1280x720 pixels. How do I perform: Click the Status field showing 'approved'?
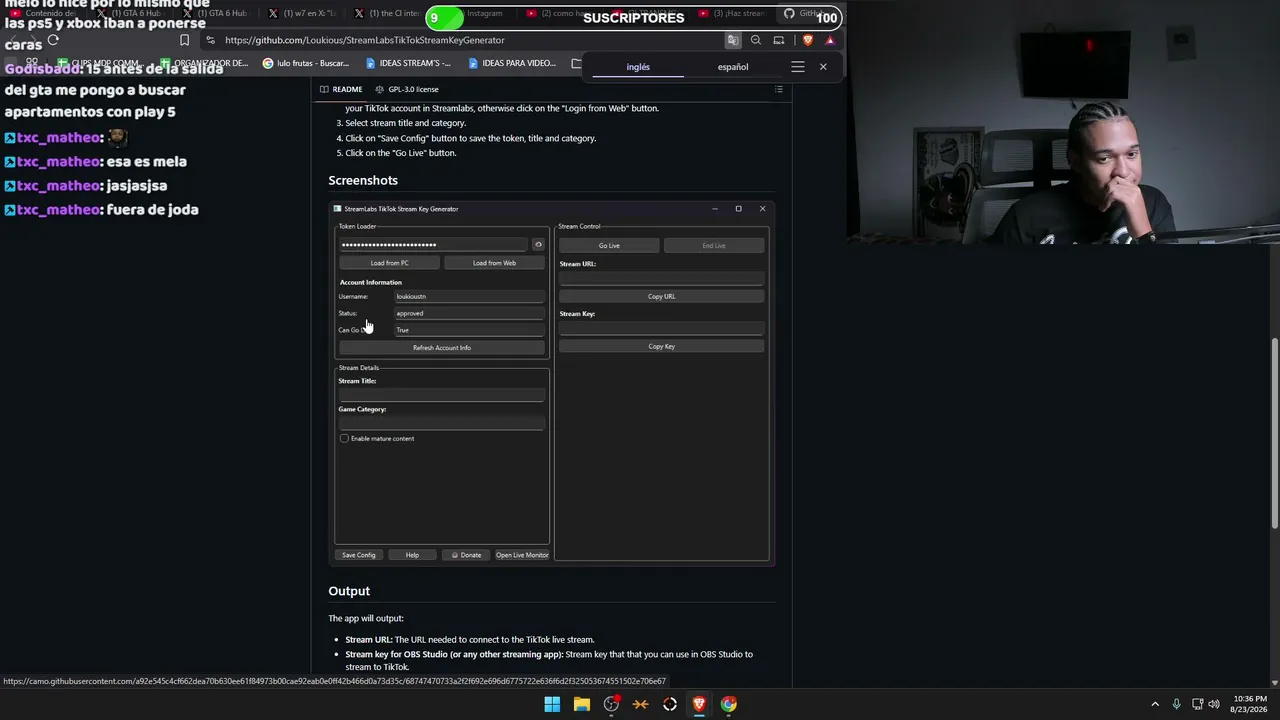[x=469, y=313]
